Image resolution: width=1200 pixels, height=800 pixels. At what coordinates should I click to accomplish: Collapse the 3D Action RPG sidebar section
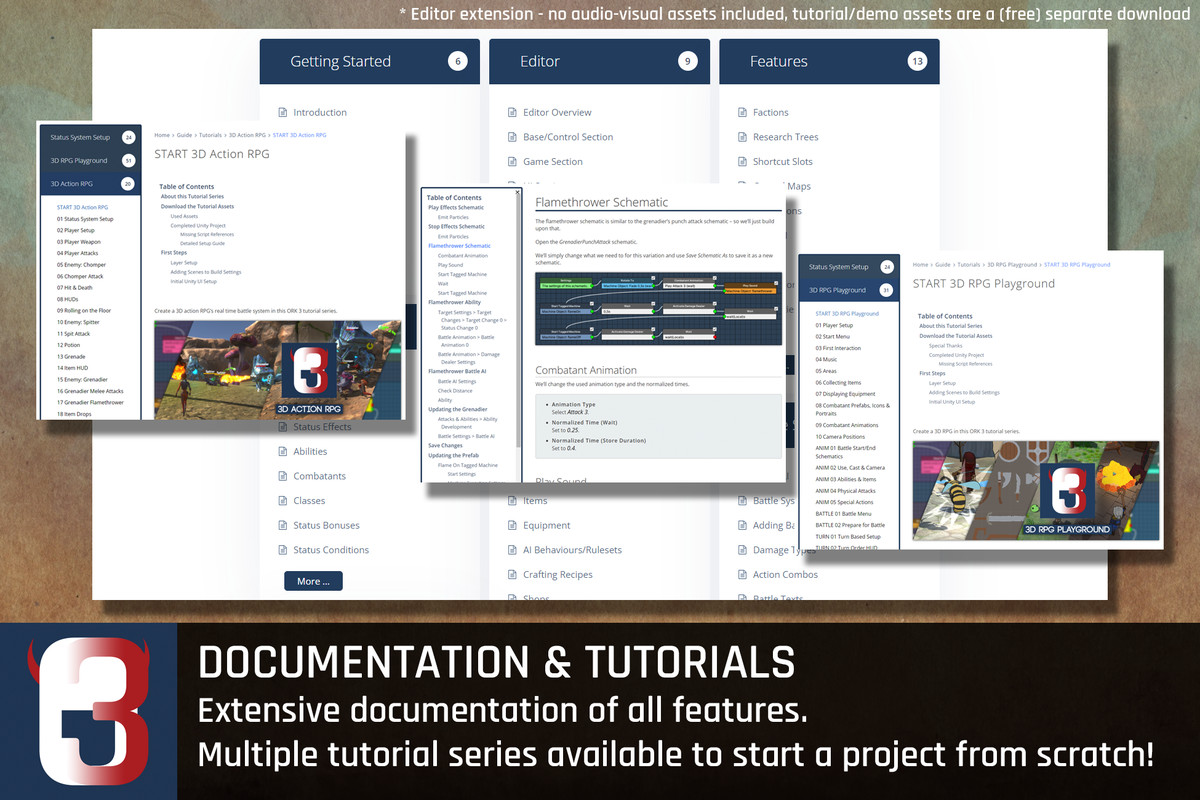pyautogui.click(x=91, y=184)
